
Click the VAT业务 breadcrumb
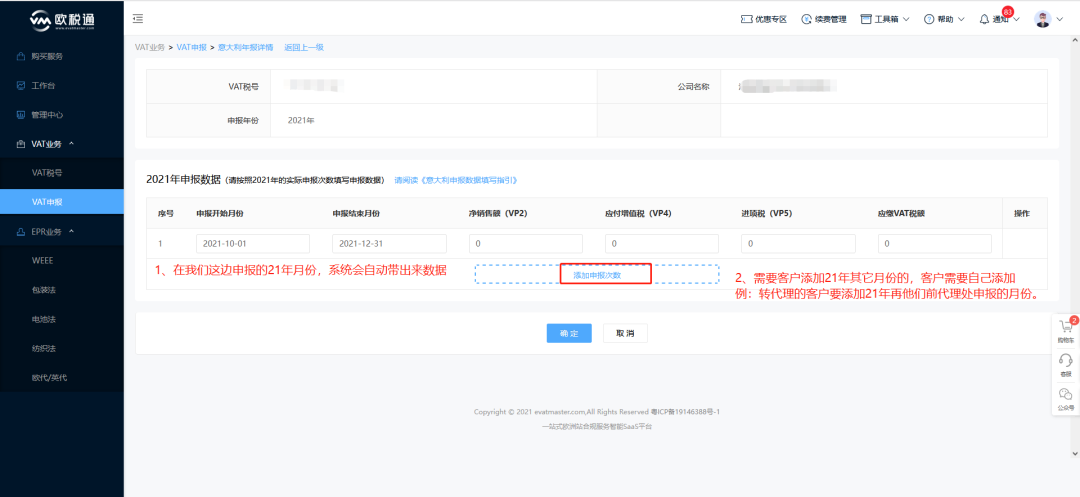(149, 47)
